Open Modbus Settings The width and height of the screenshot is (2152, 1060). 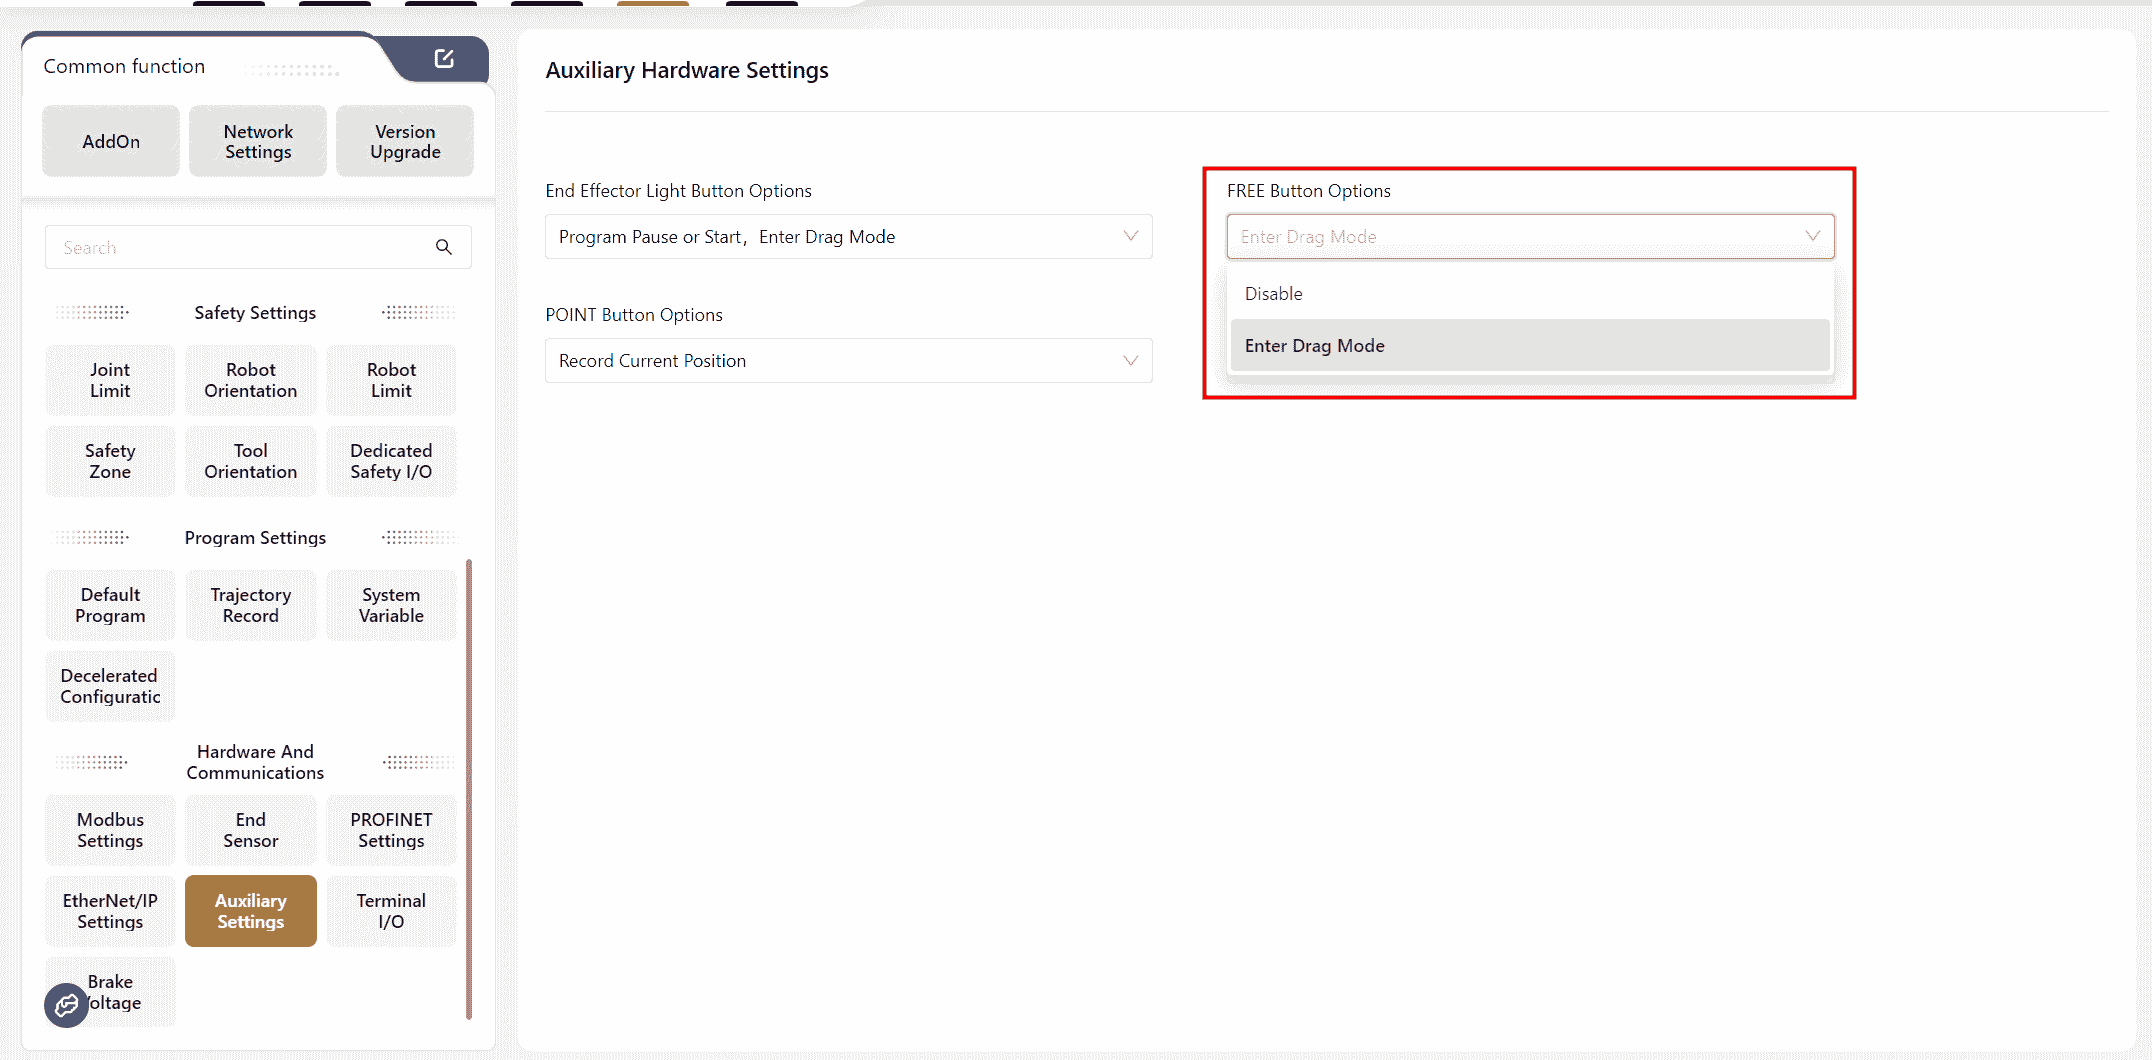tap(110, 830)
